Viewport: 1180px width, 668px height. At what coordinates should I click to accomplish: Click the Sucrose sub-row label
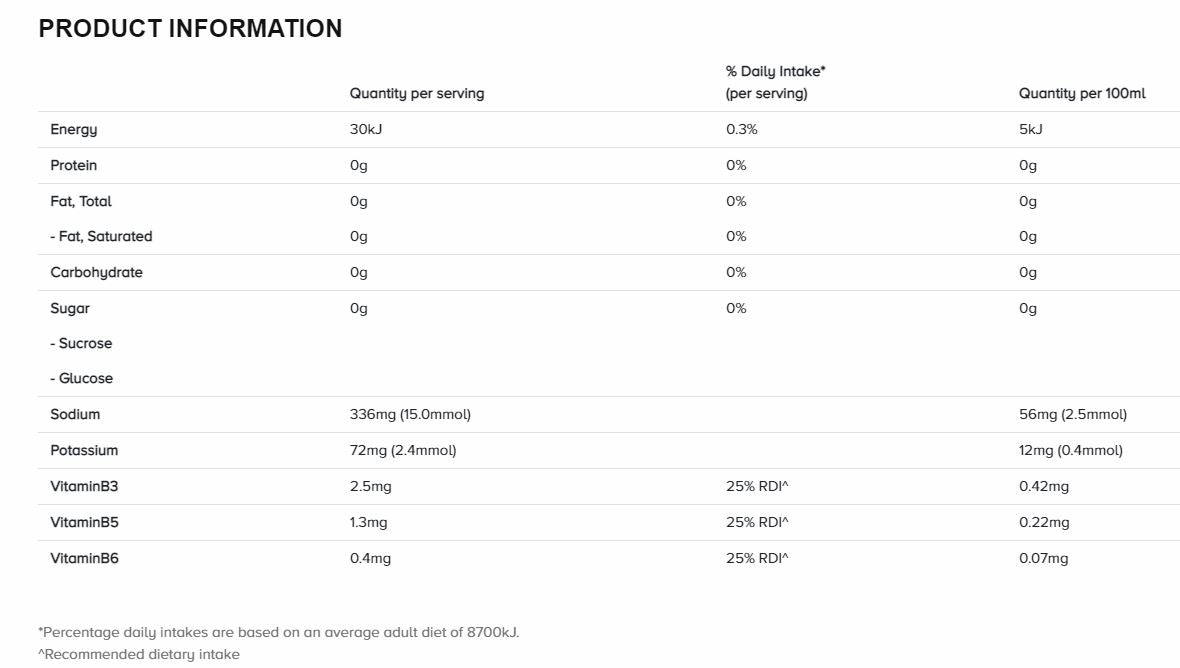(x=81, y=344)
